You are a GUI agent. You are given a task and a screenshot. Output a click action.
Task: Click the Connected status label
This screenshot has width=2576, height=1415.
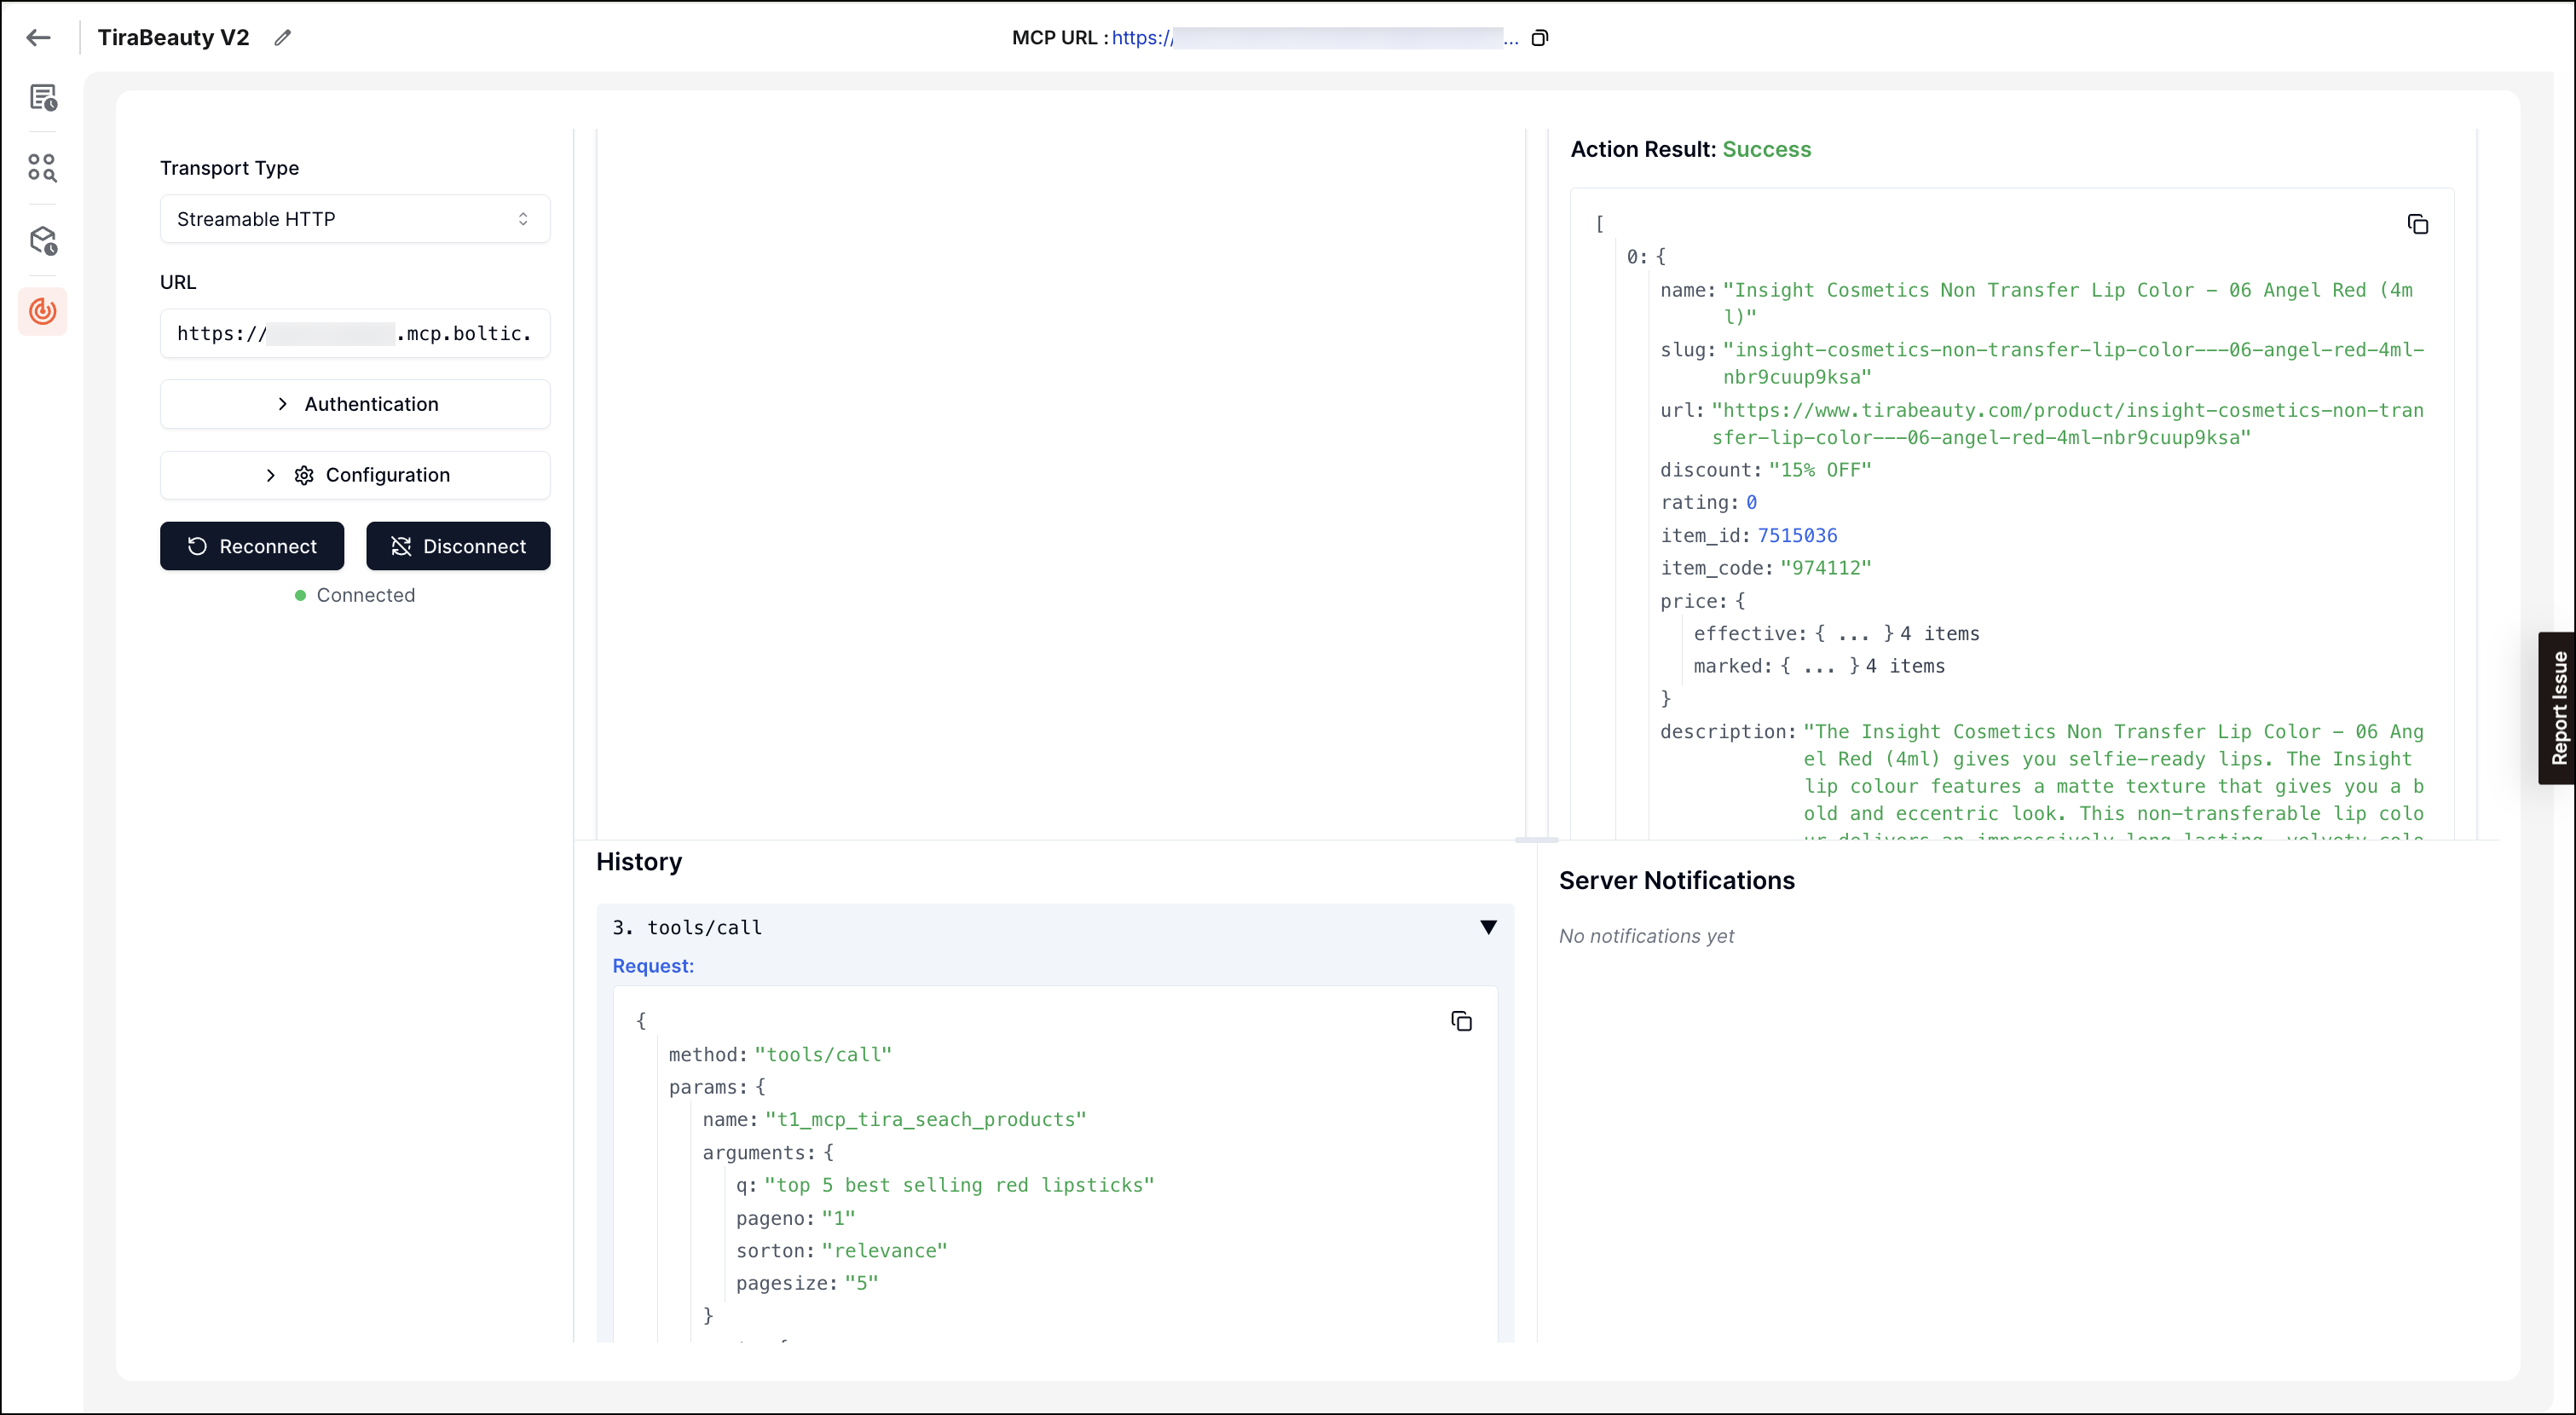coord(365,595)
